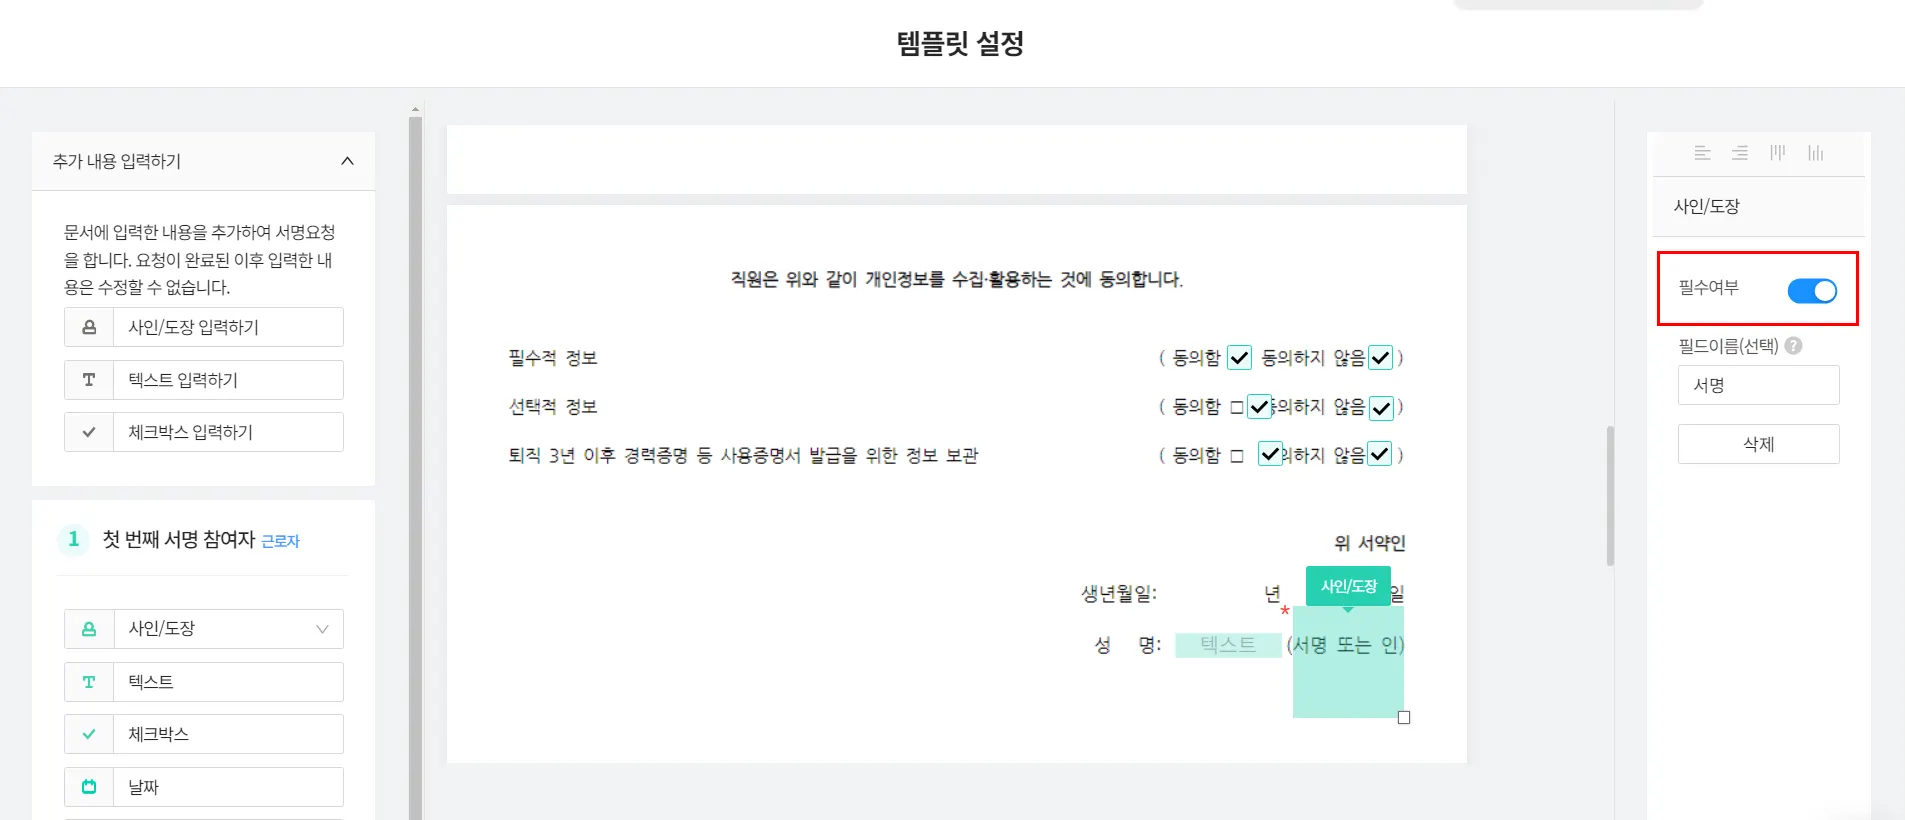Click the help icon beside 필드이름(선택)
The image size is (1905, 820).
[x=1793, y=346]
